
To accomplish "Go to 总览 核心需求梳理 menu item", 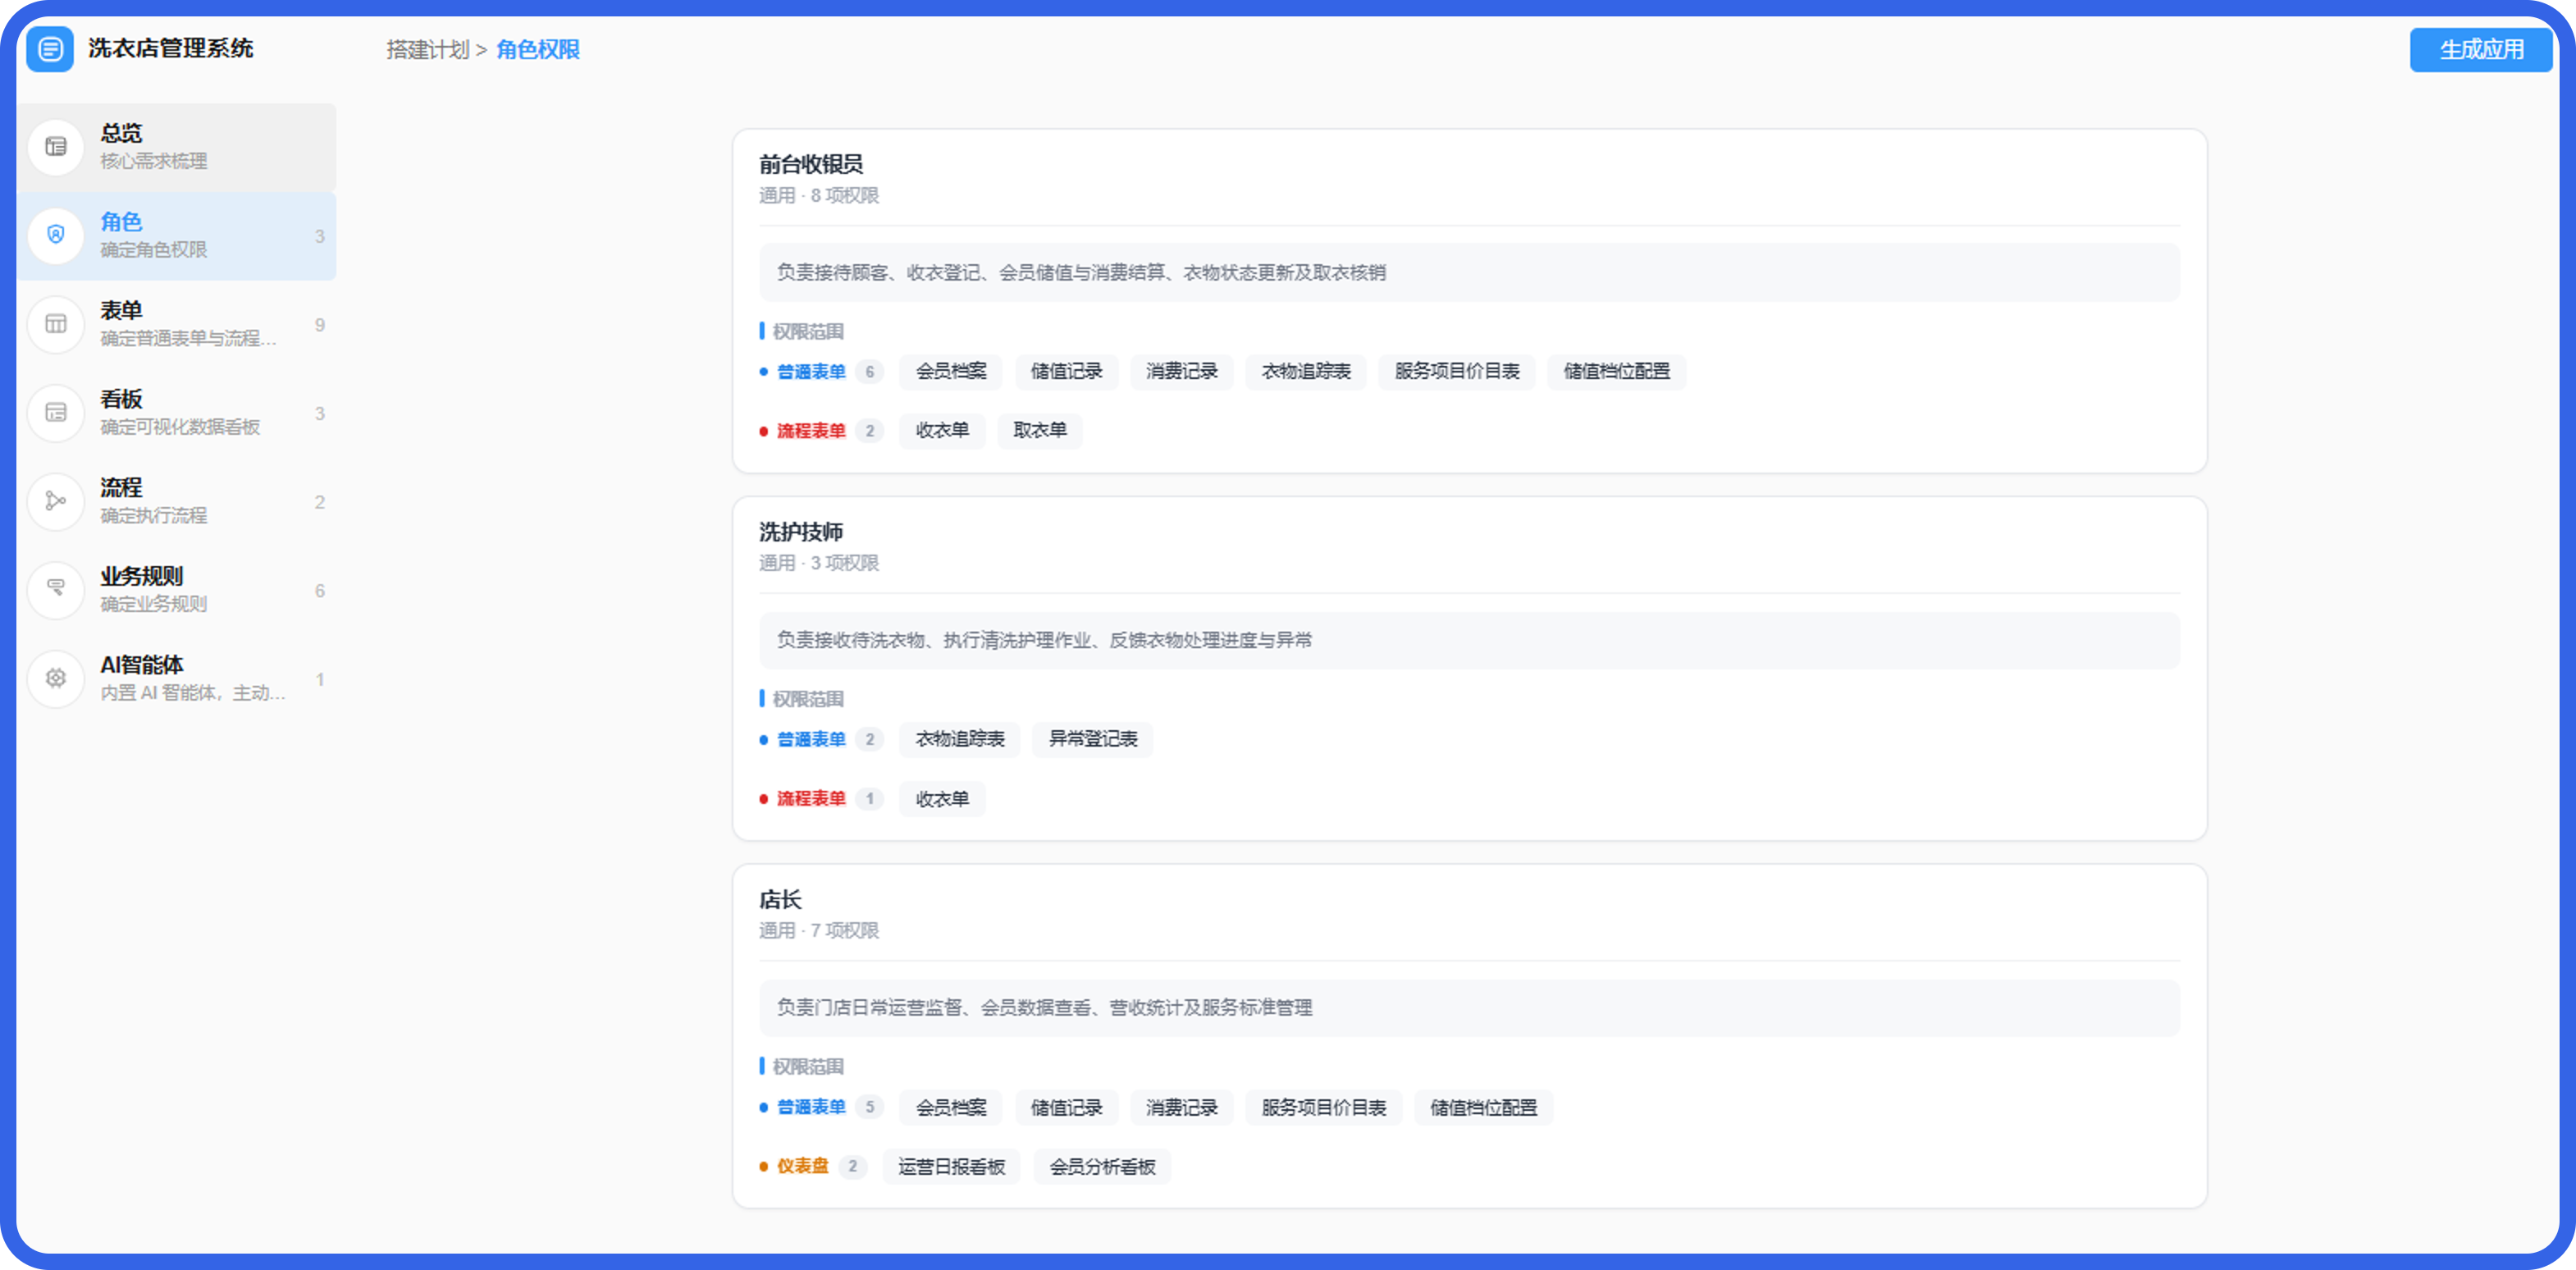I will pyautogui.click(x=176, y=147).
